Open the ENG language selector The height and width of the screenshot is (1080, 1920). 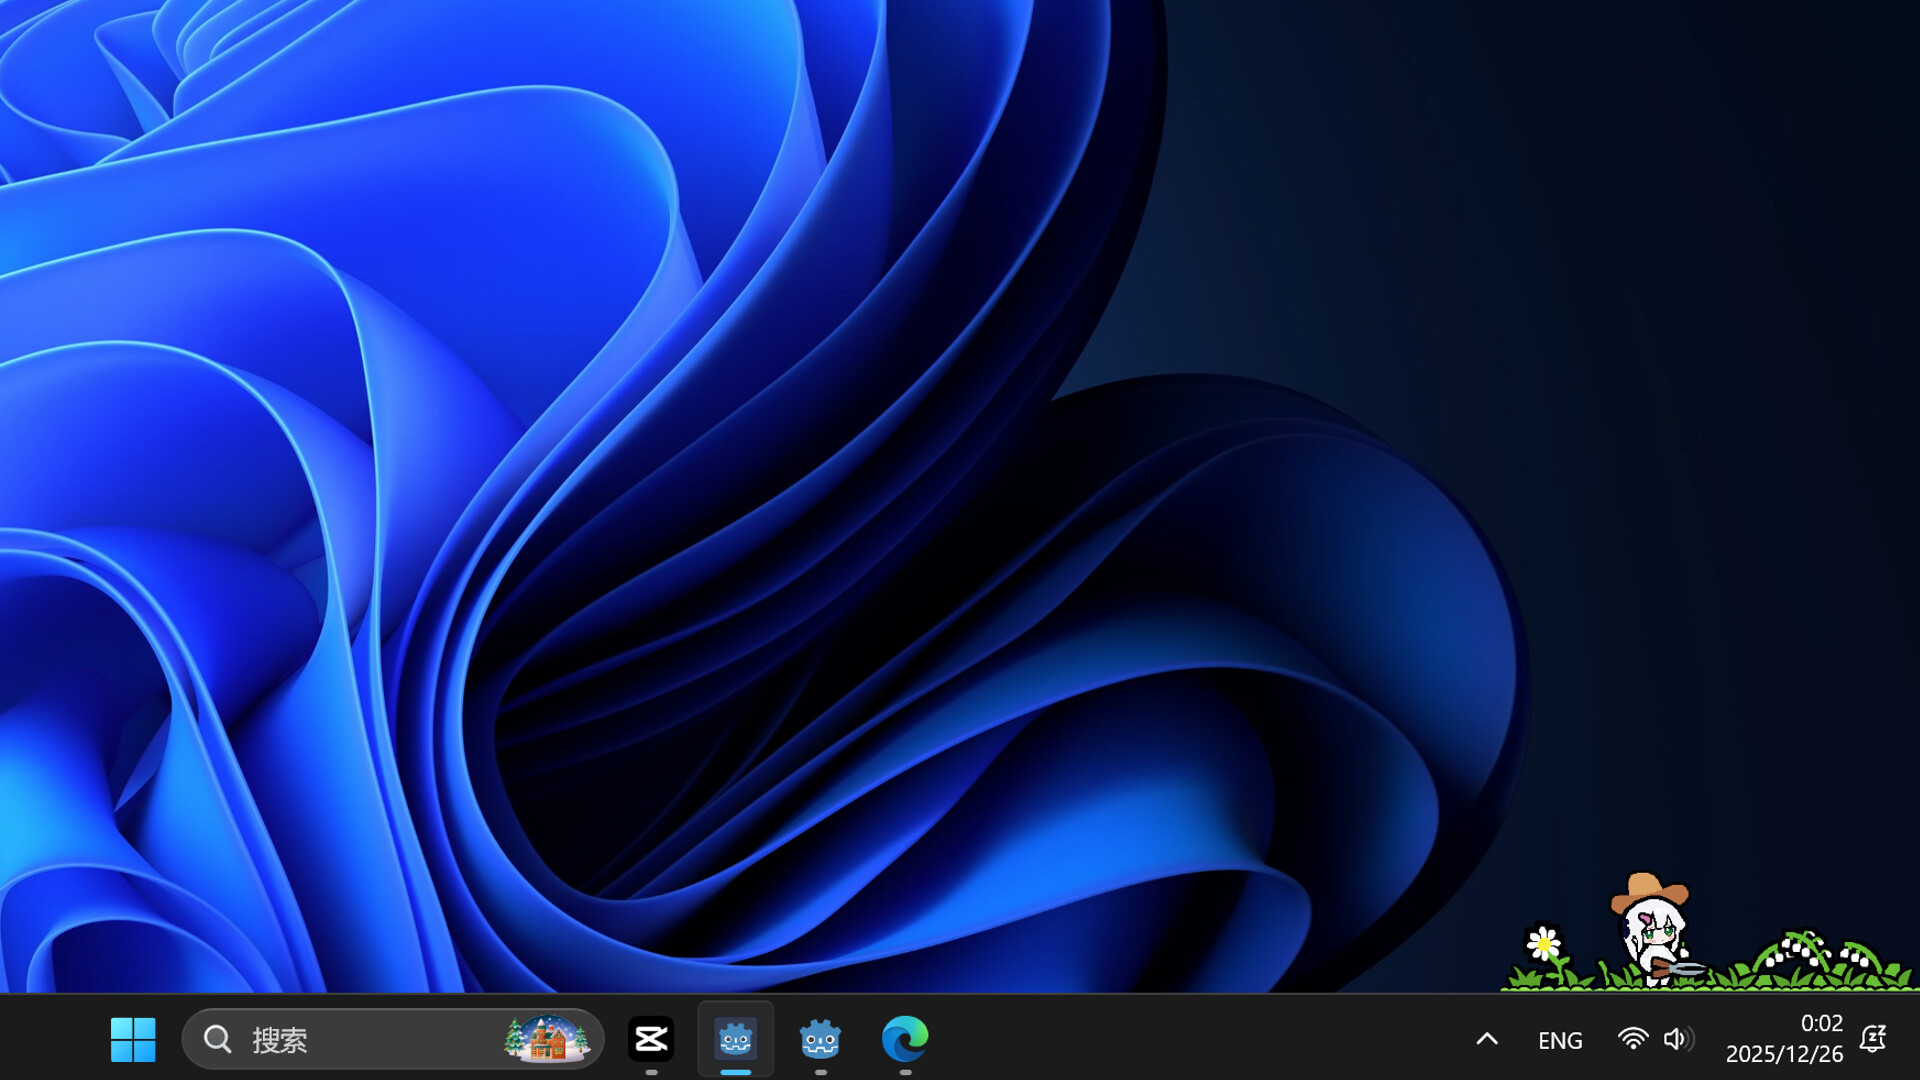[x=1560, y=1039]
